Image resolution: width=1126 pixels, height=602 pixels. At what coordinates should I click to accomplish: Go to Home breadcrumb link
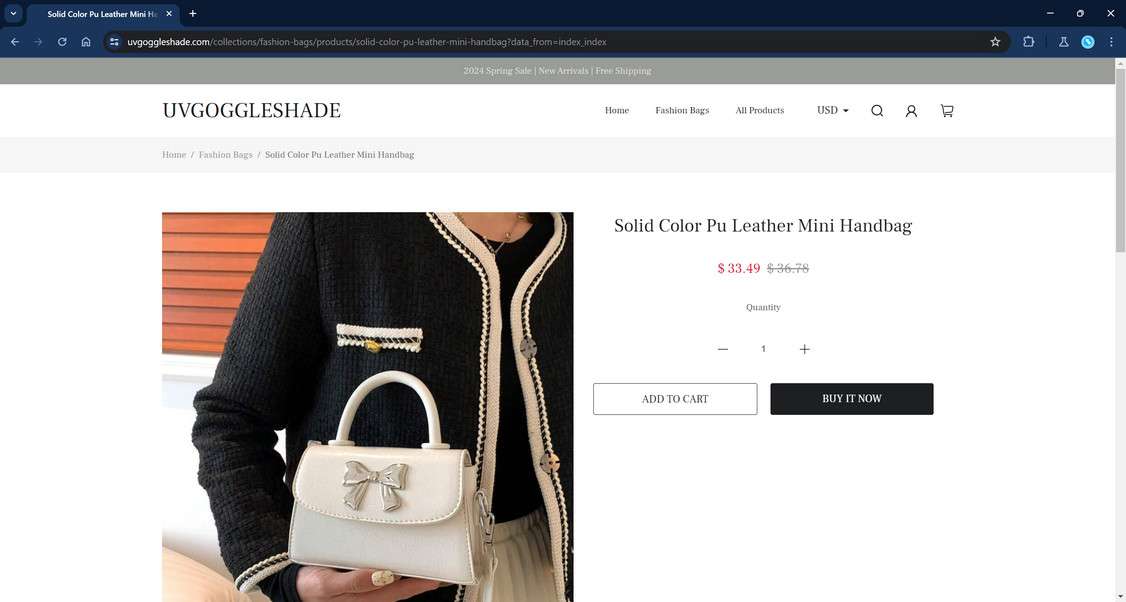[x=174, y=154]
